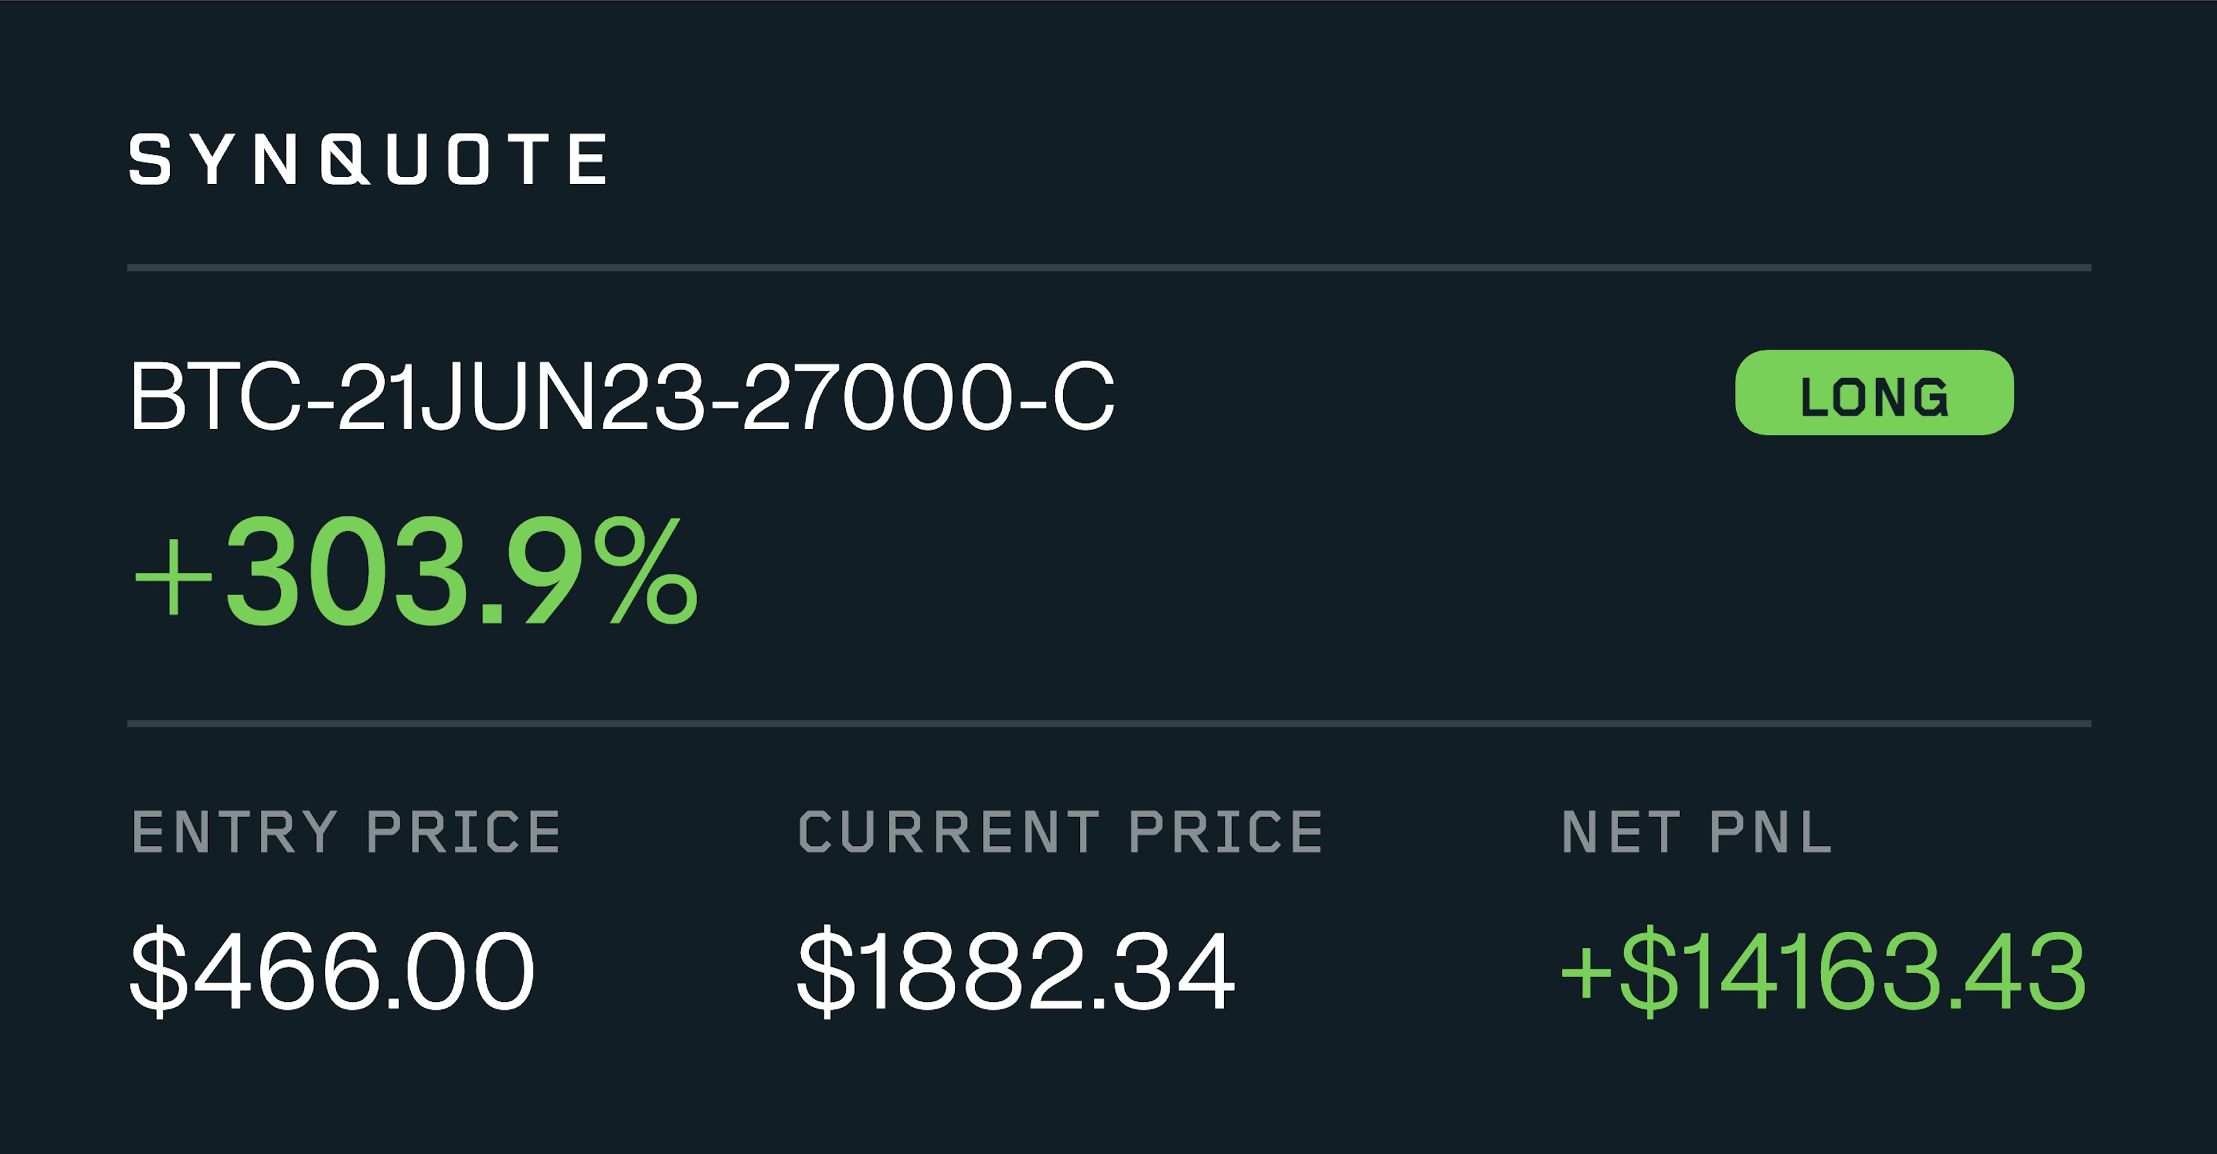Click the NET PNL label
This screenshot has width=2217, height=1154.
[x=1697, y=833]
